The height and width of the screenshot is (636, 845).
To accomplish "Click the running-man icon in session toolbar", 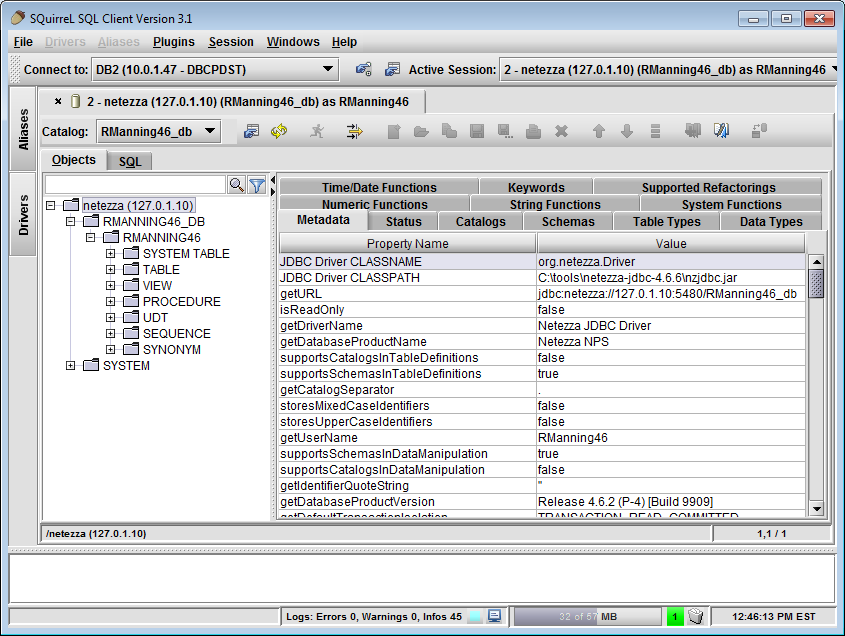I will [317, 131].
